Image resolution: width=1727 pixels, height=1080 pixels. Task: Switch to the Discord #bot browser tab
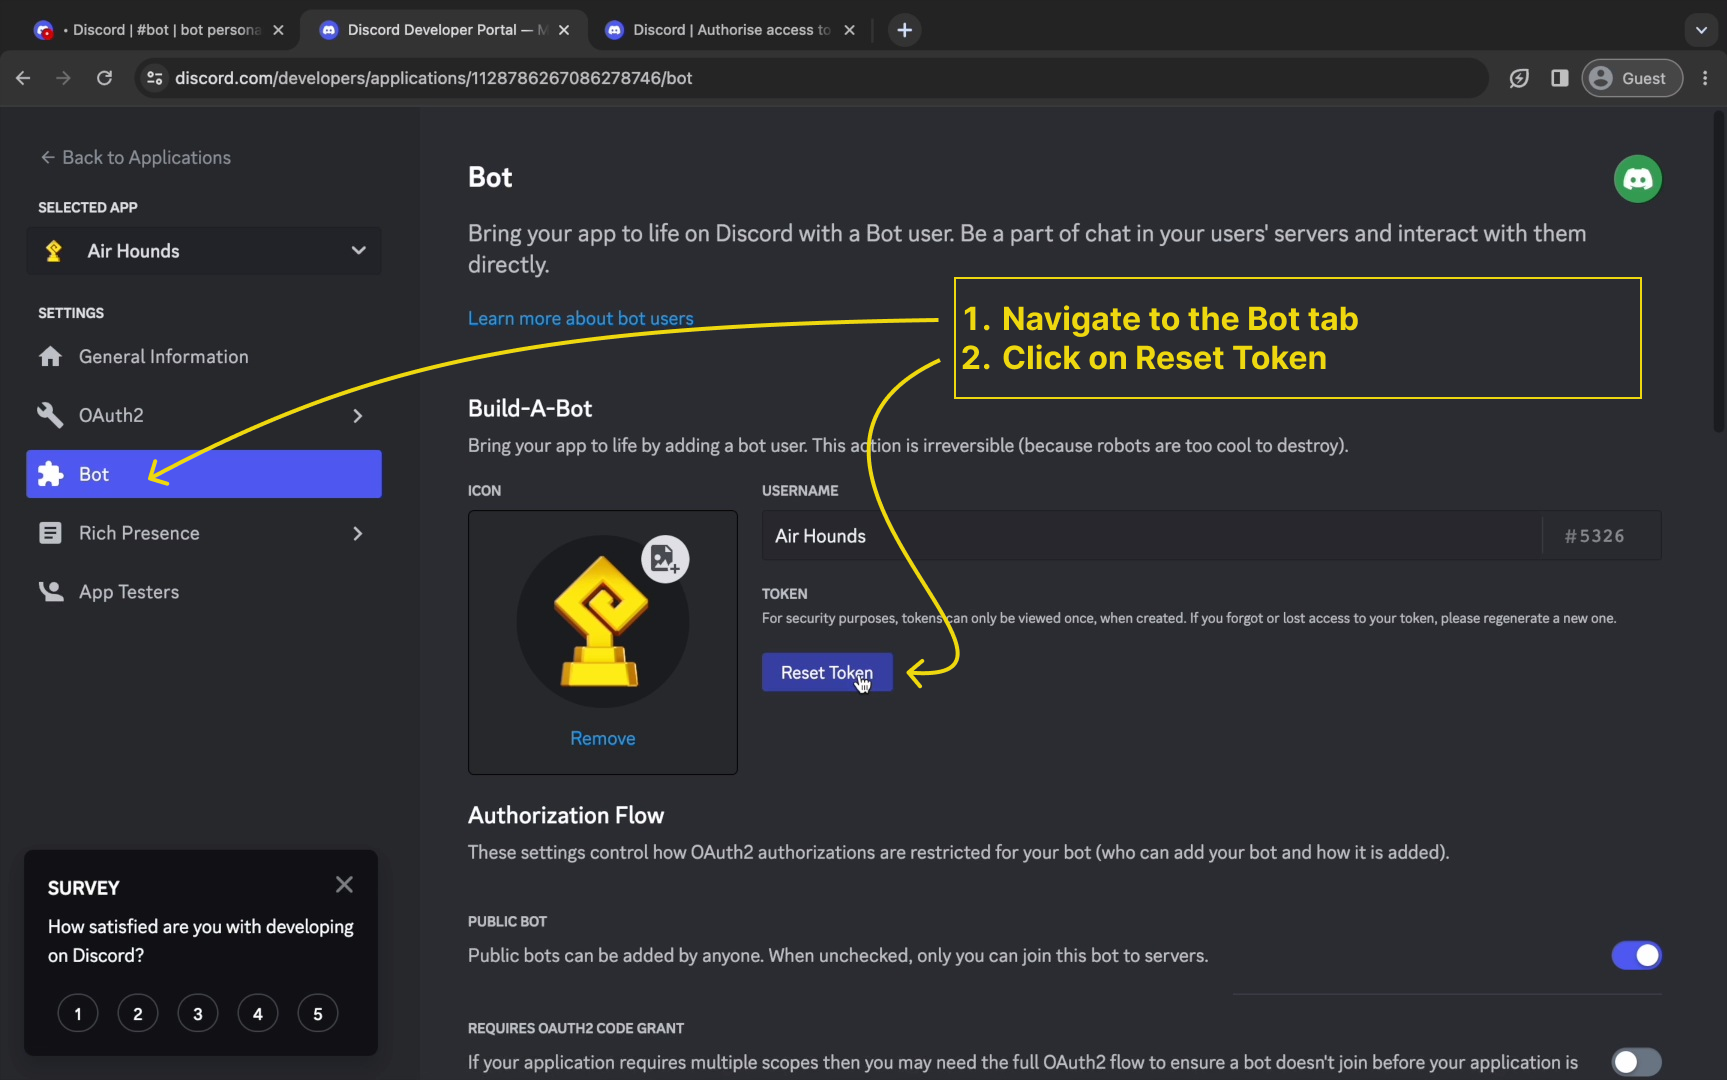pos(160,30)
